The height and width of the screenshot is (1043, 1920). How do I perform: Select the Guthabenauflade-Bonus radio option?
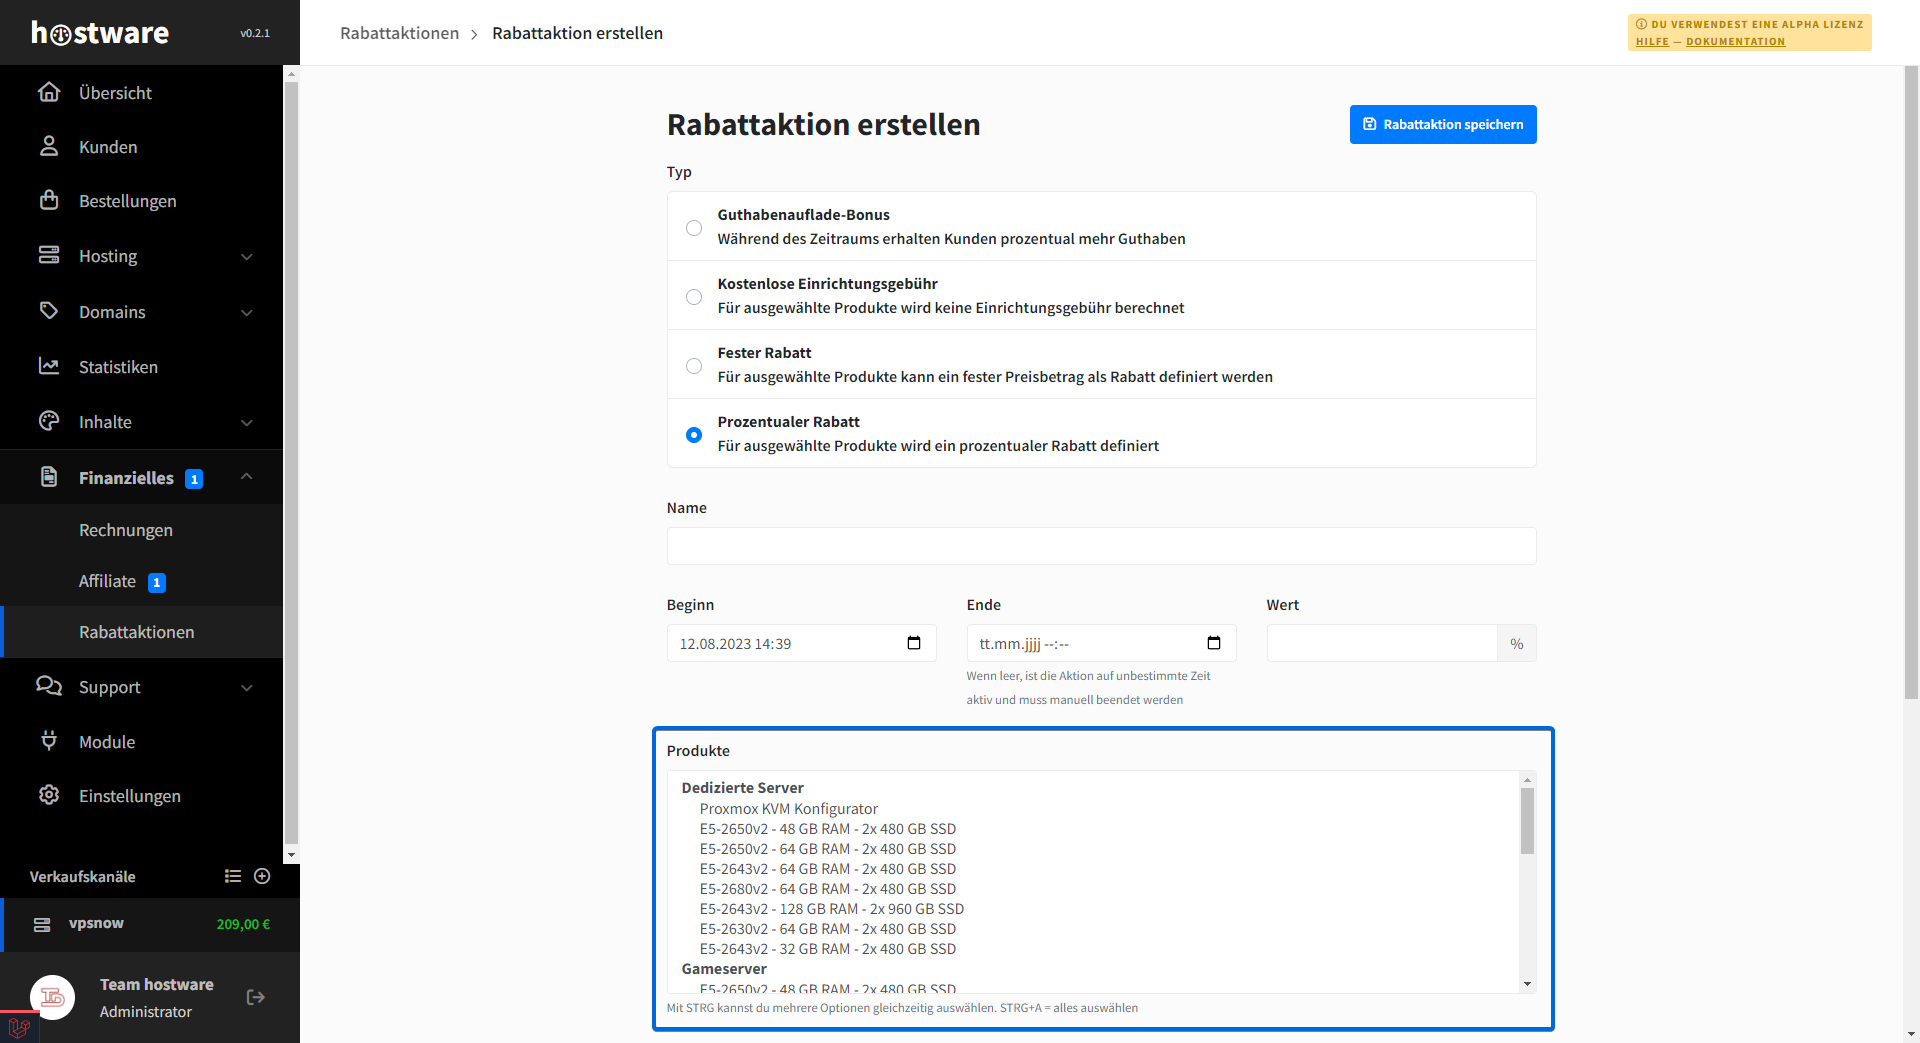click(x=694, y=228)
